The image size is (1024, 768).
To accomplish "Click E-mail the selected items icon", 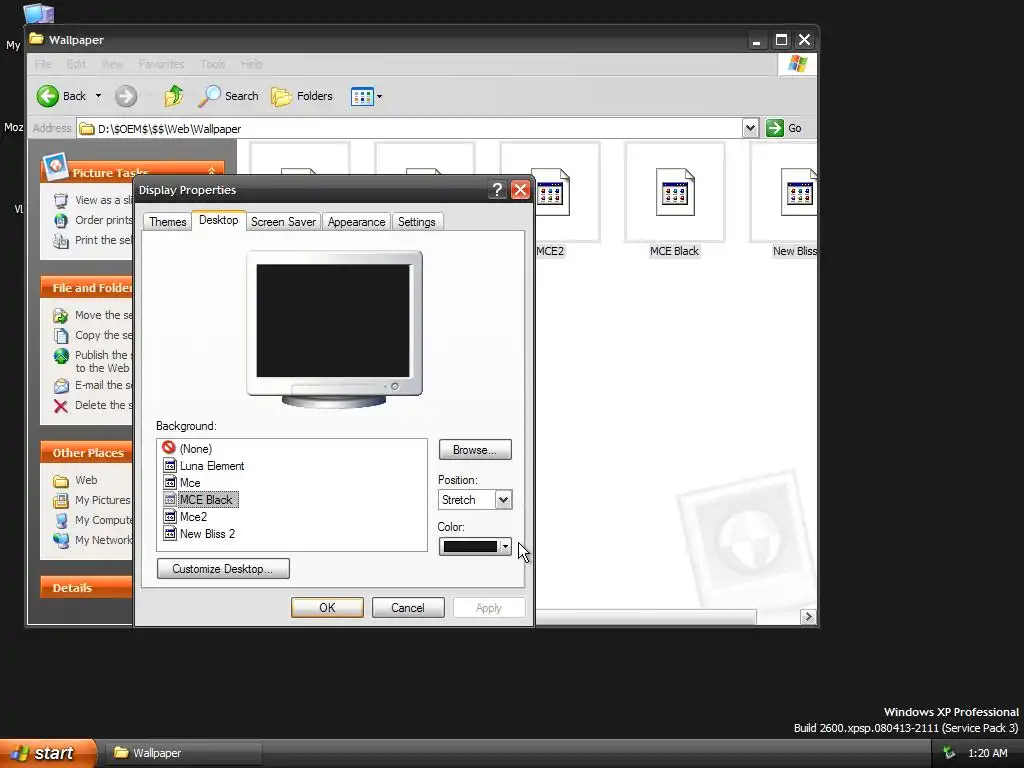I will (61, 386).
